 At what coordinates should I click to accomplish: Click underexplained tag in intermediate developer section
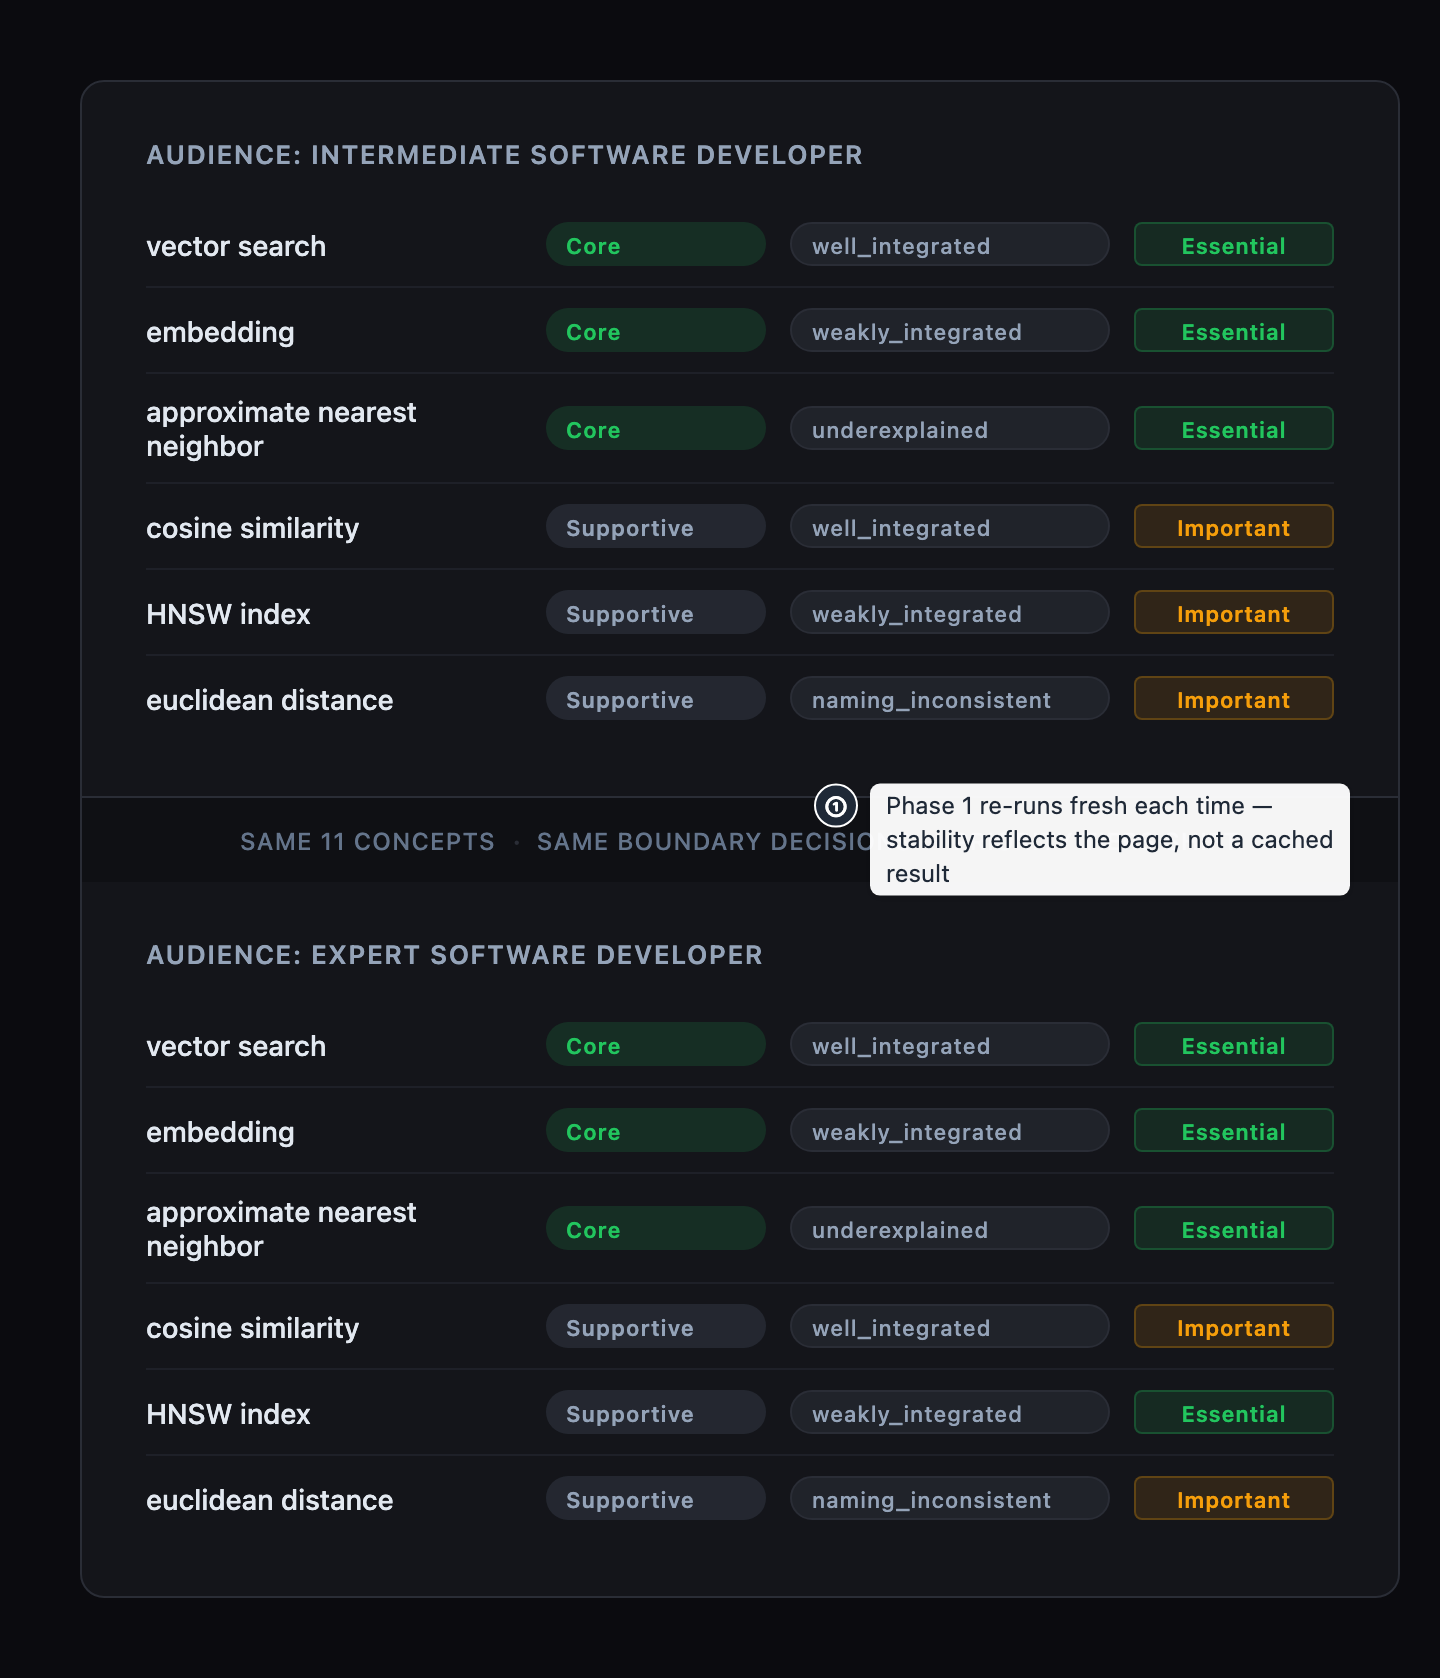[x=950, y=429]
